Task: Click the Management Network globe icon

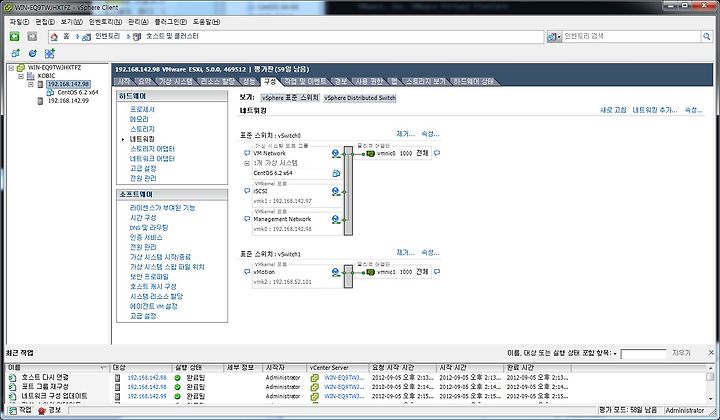Action: [x=336, y=219]
